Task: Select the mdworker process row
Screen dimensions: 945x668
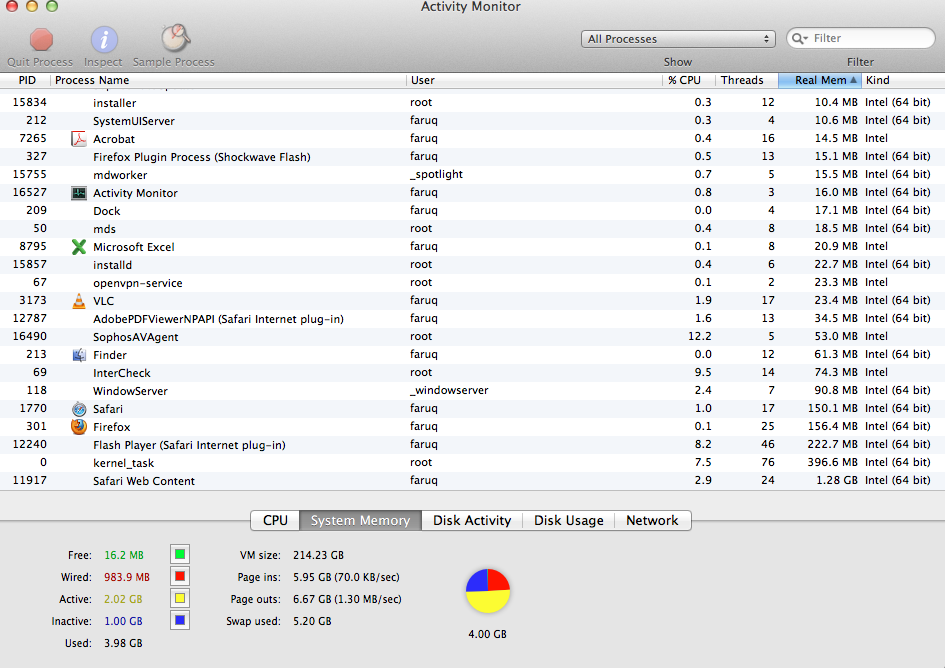Action: click(x=472, y=175)
